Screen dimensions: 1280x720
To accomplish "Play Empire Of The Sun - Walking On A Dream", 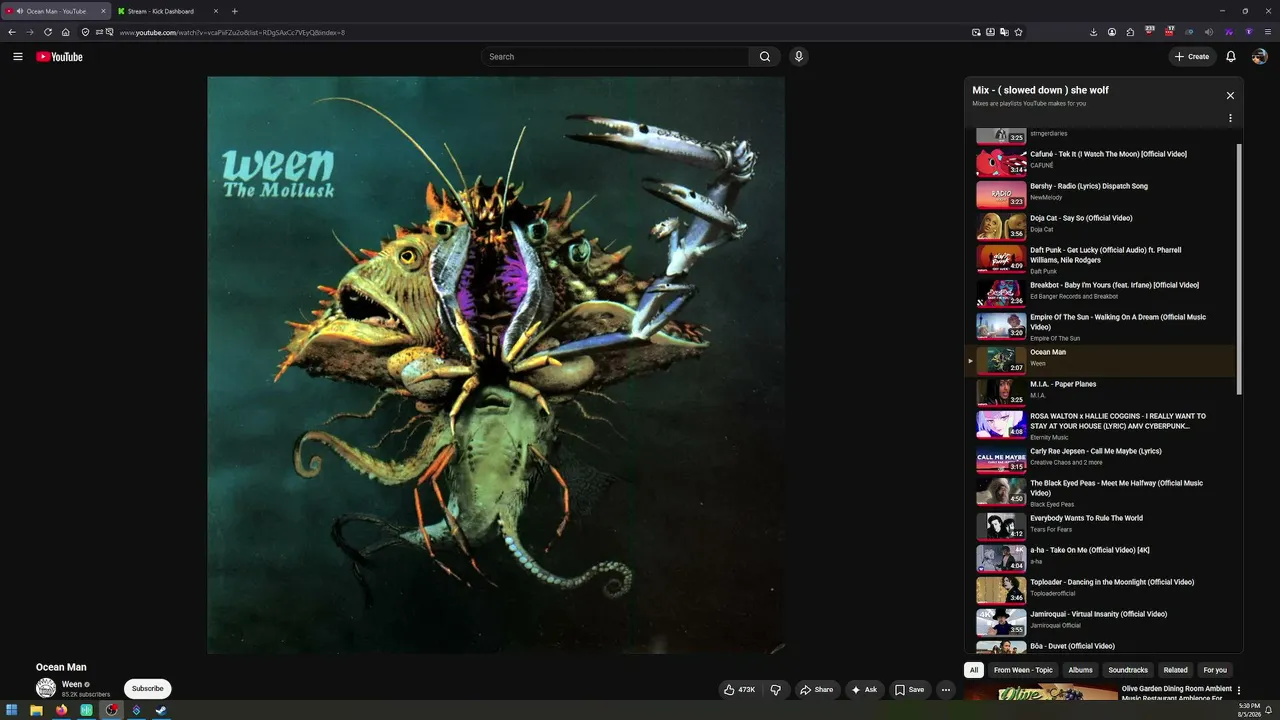I will pos(1101,327).
